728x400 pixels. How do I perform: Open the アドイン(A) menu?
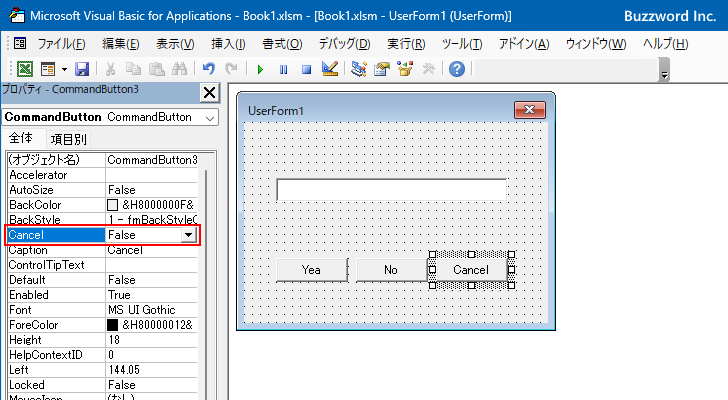tap(524, 44)
